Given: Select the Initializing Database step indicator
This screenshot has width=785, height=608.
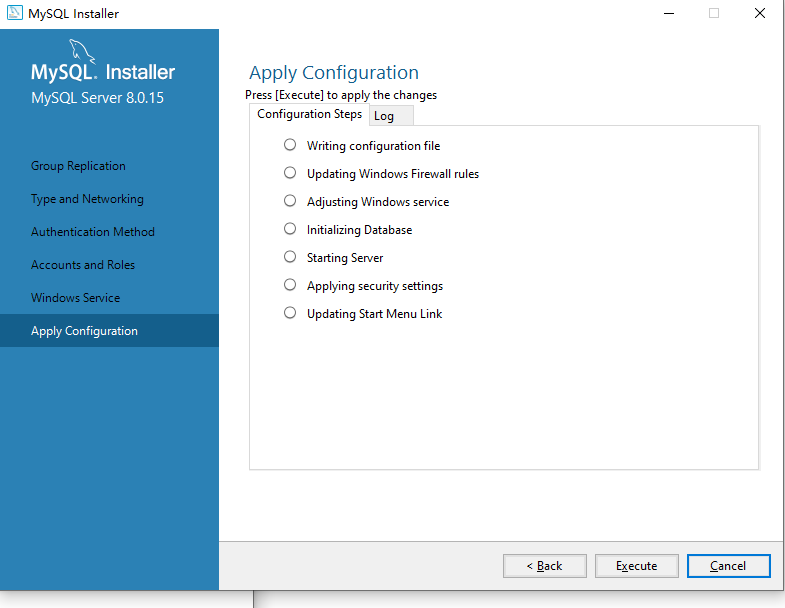Looking at the screenshot, I should 290,229.
